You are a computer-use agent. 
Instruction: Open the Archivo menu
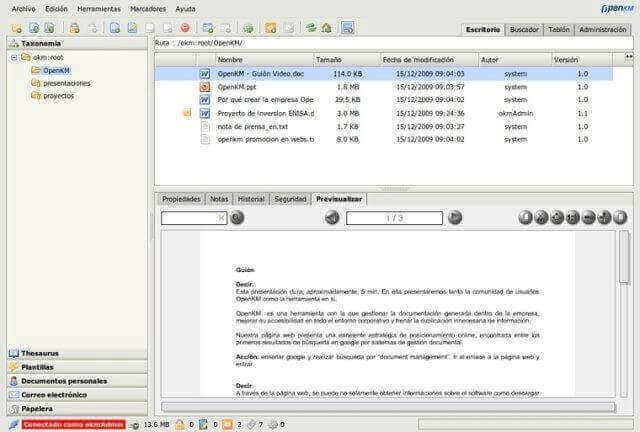[24, 9]
